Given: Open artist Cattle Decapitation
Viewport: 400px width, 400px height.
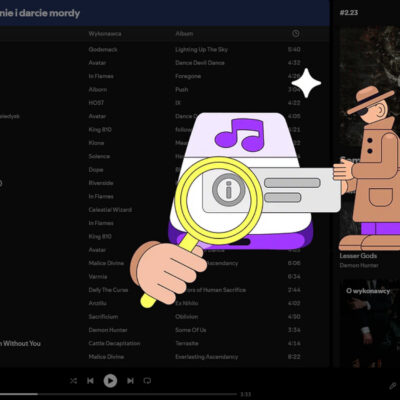Looking at the screenshot, I should [114, 343].
